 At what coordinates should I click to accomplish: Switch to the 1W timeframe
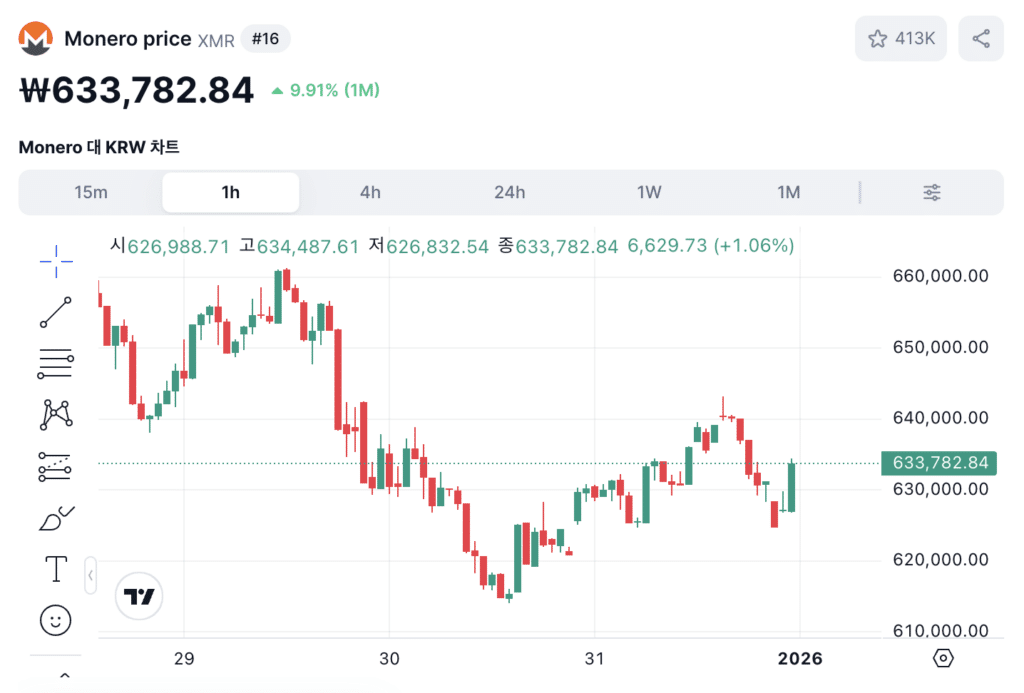pos(649,192)
